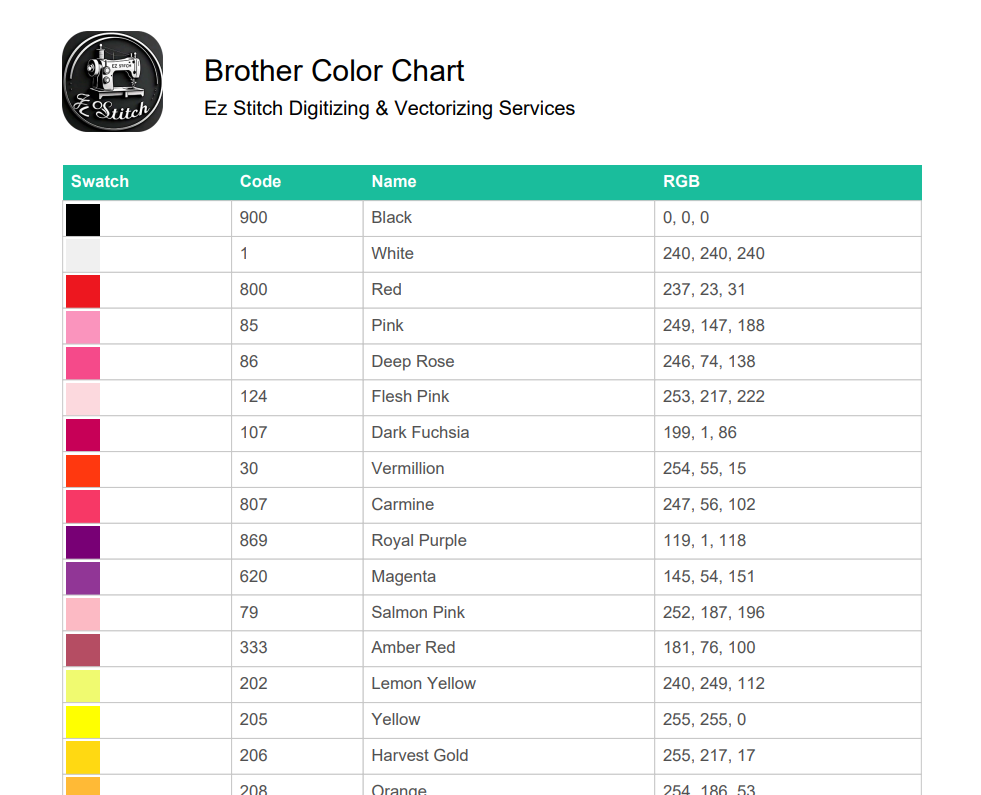
Task: Click the Ez Stitch sewing machine logo
Action: click(x=113, y=81)
